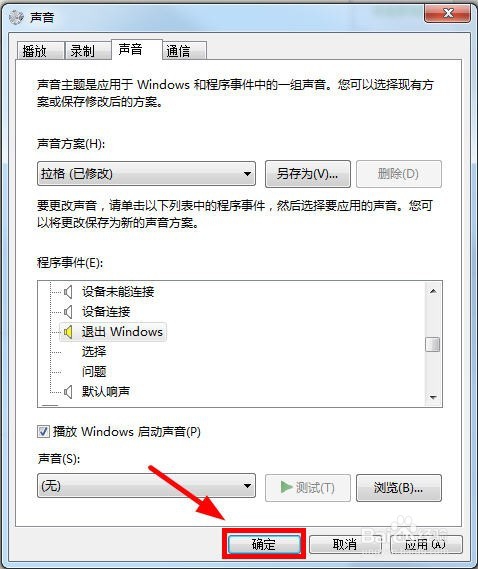Click speaker icon beside 设备连接
Image resolution: width=478 pixels, height=569 pixels.
tap(68, 311)
